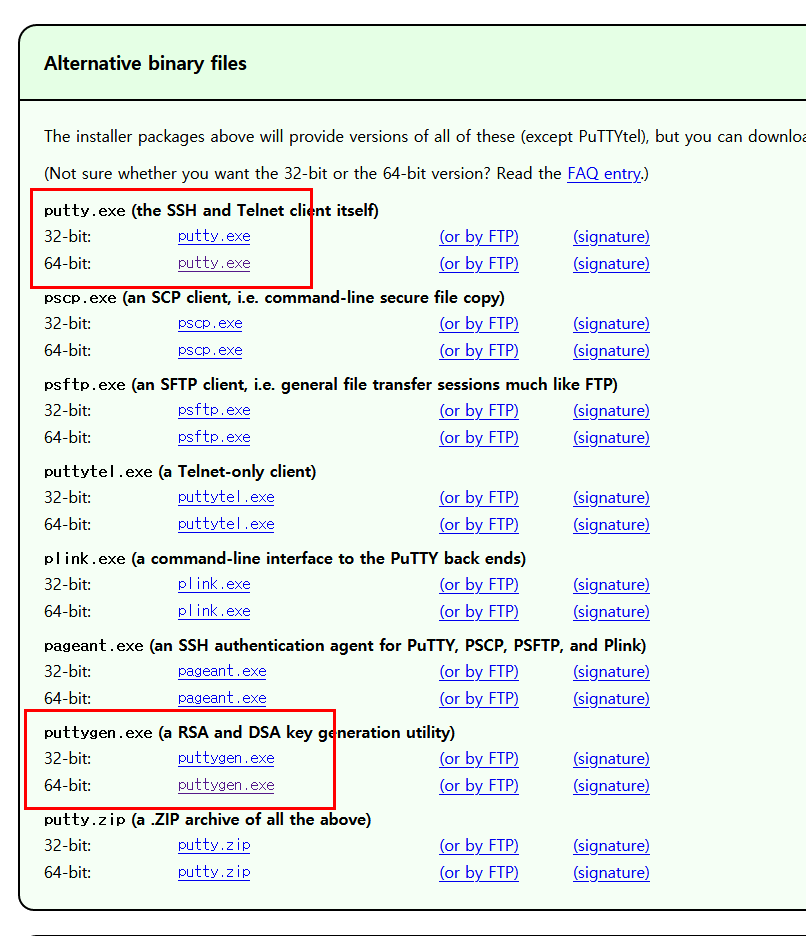Download 32-bit putty.exe

point(214,237)
